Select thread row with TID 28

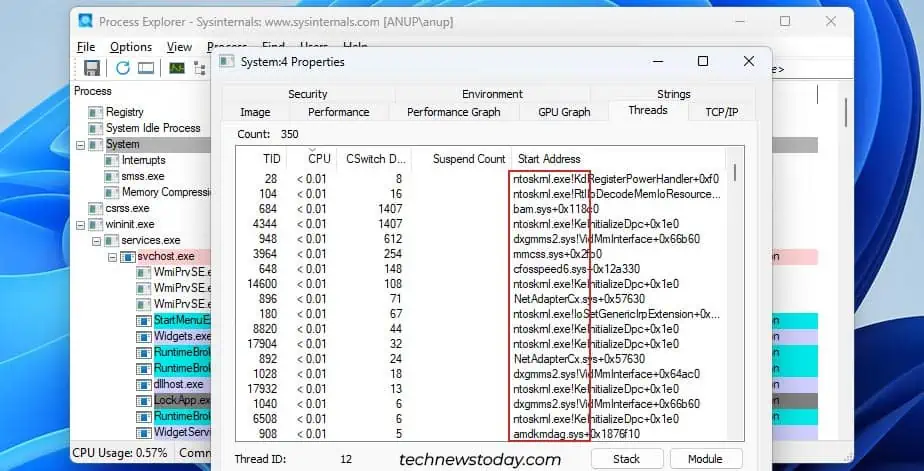481,179
